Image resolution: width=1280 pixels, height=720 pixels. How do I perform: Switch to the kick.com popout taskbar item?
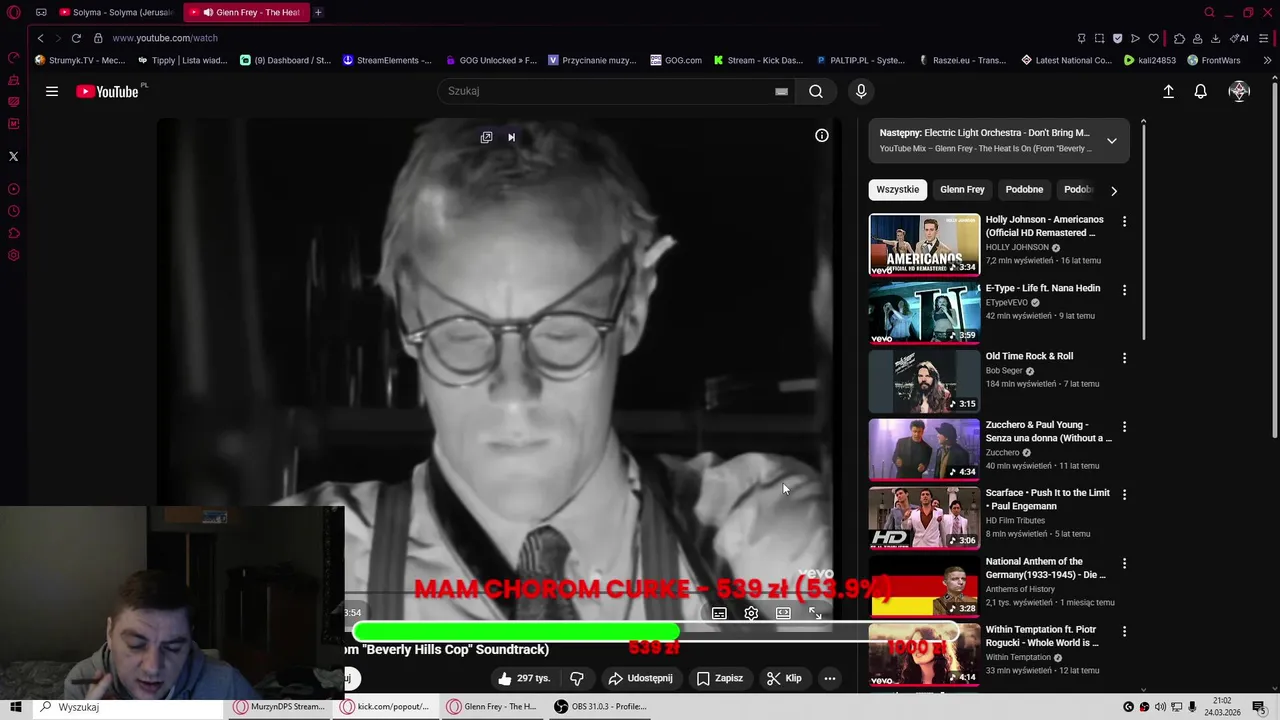point(385,707)
